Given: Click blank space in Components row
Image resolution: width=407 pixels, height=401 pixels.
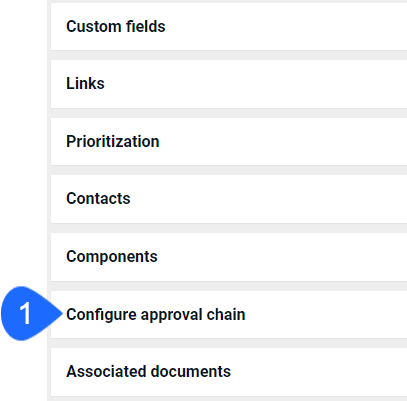Looking at the screenshot, I should tap(283, 257).
